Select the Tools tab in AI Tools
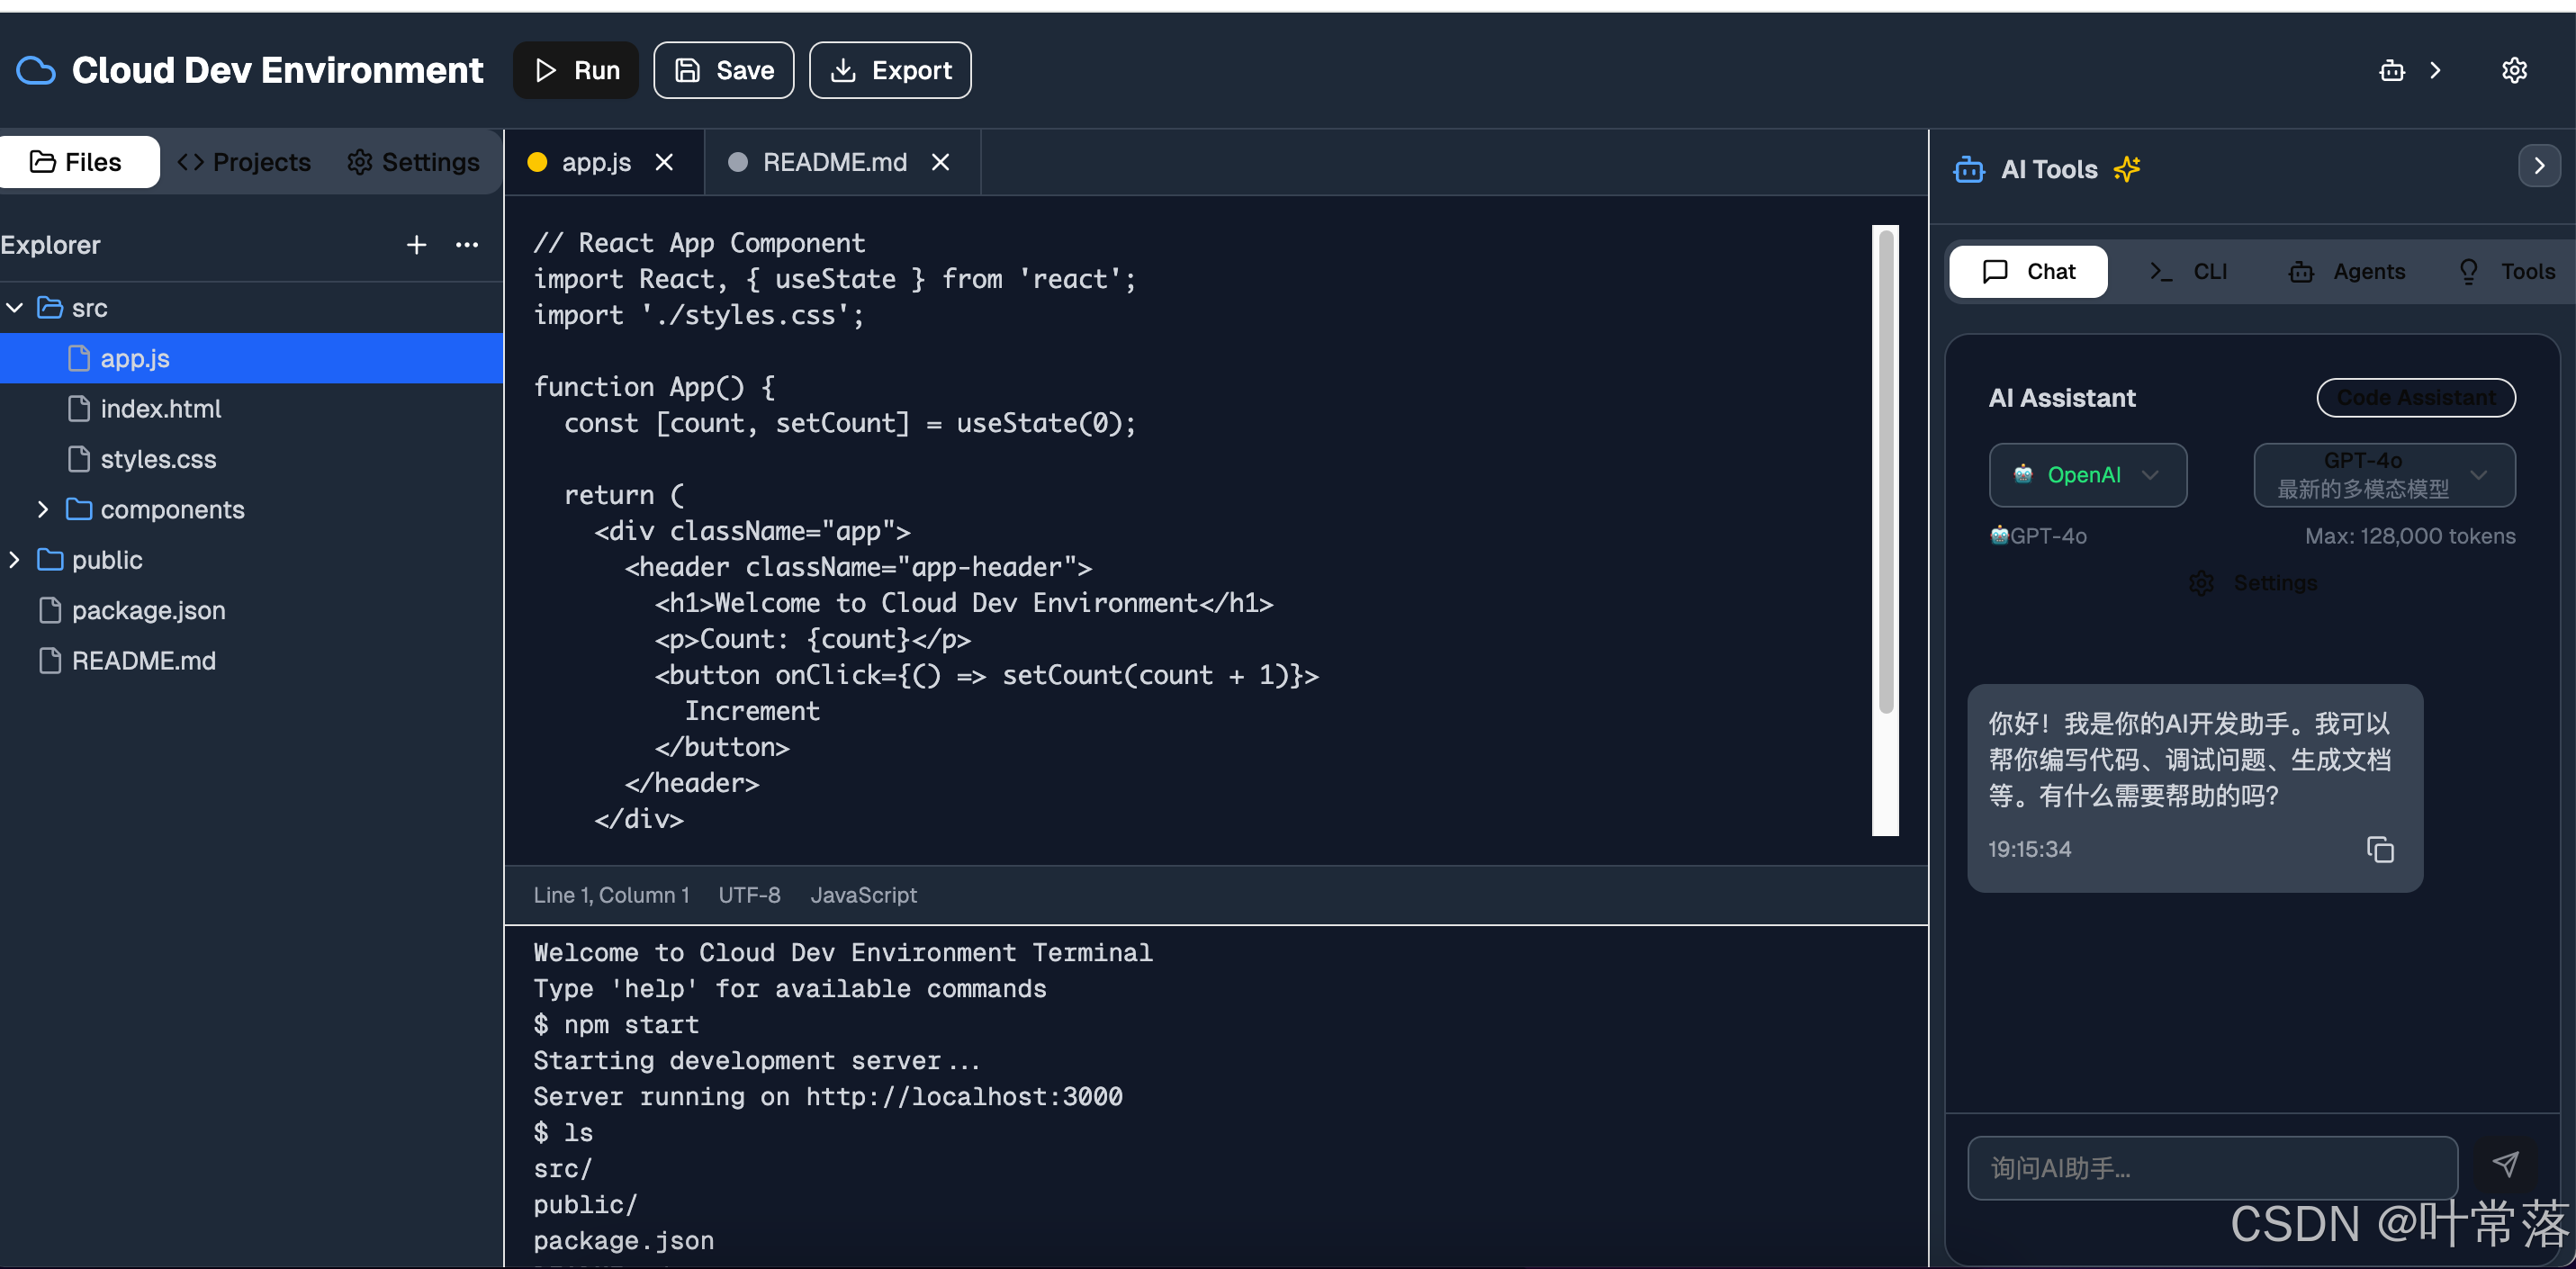The height and width of the screenshot is (1269, 2576). coord(2506,272)
